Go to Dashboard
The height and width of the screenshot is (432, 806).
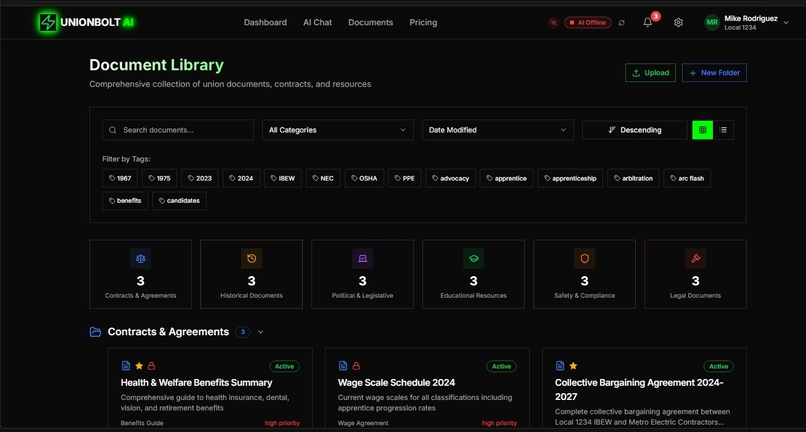click(x=265, y=23)
